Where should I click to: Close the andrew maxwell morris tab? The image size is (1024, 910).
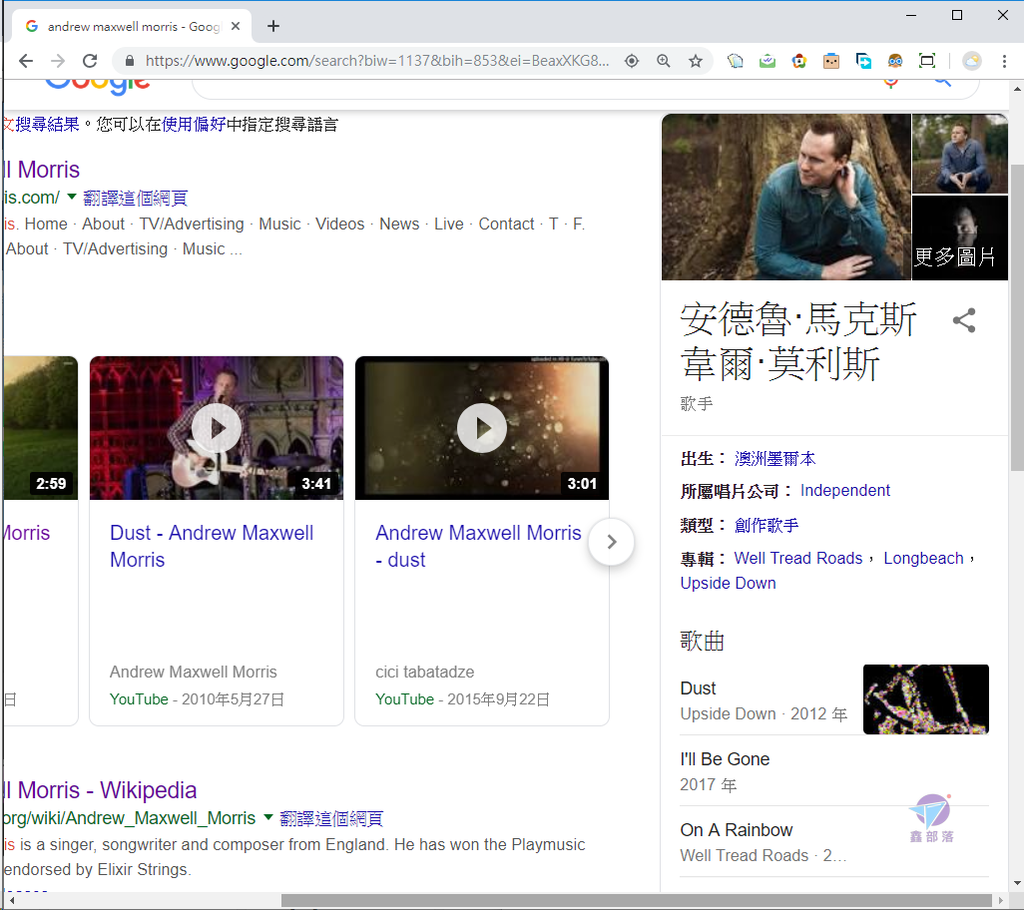[x=236, y=26]
